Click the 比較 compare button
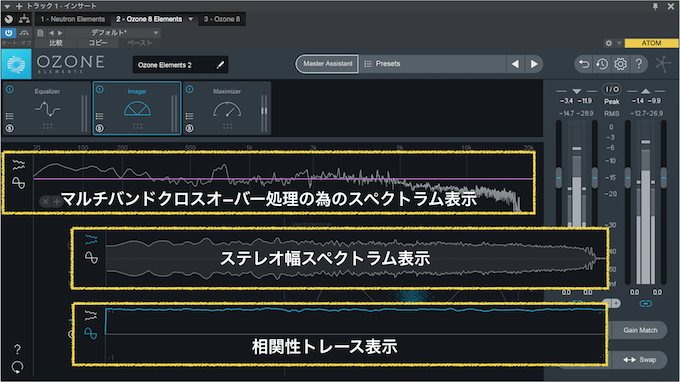 pyautogui.click(x=56, y=43)
